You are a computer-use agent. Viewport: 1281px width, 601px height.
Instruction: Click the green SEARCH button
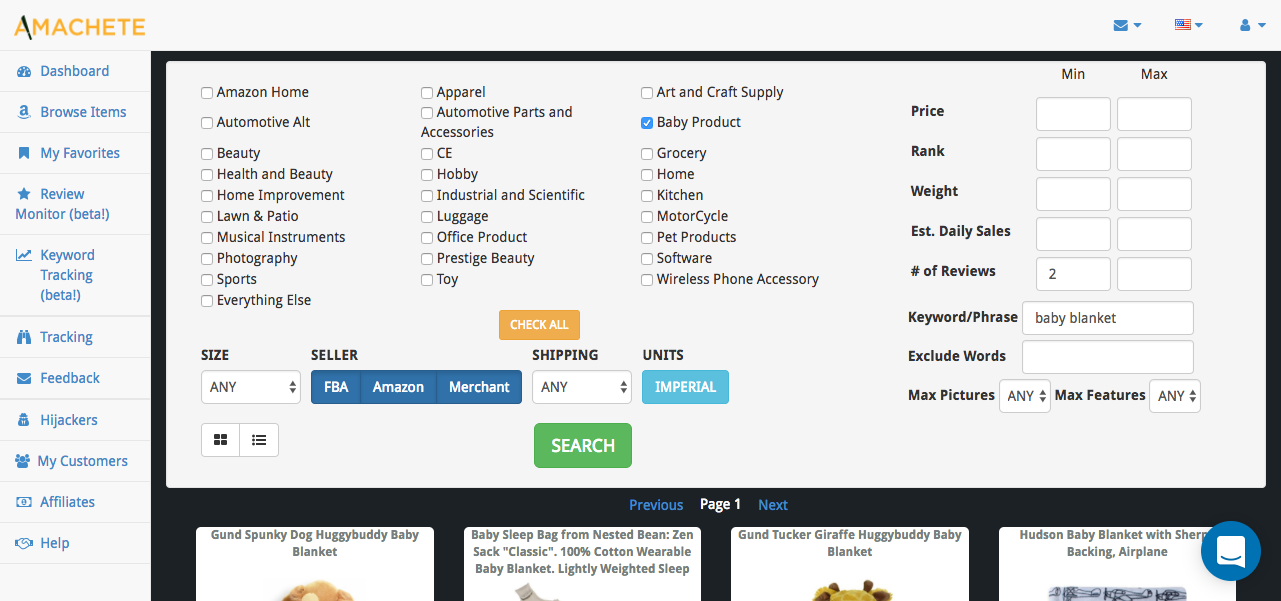pyautogui.click(x=583, y=445)
